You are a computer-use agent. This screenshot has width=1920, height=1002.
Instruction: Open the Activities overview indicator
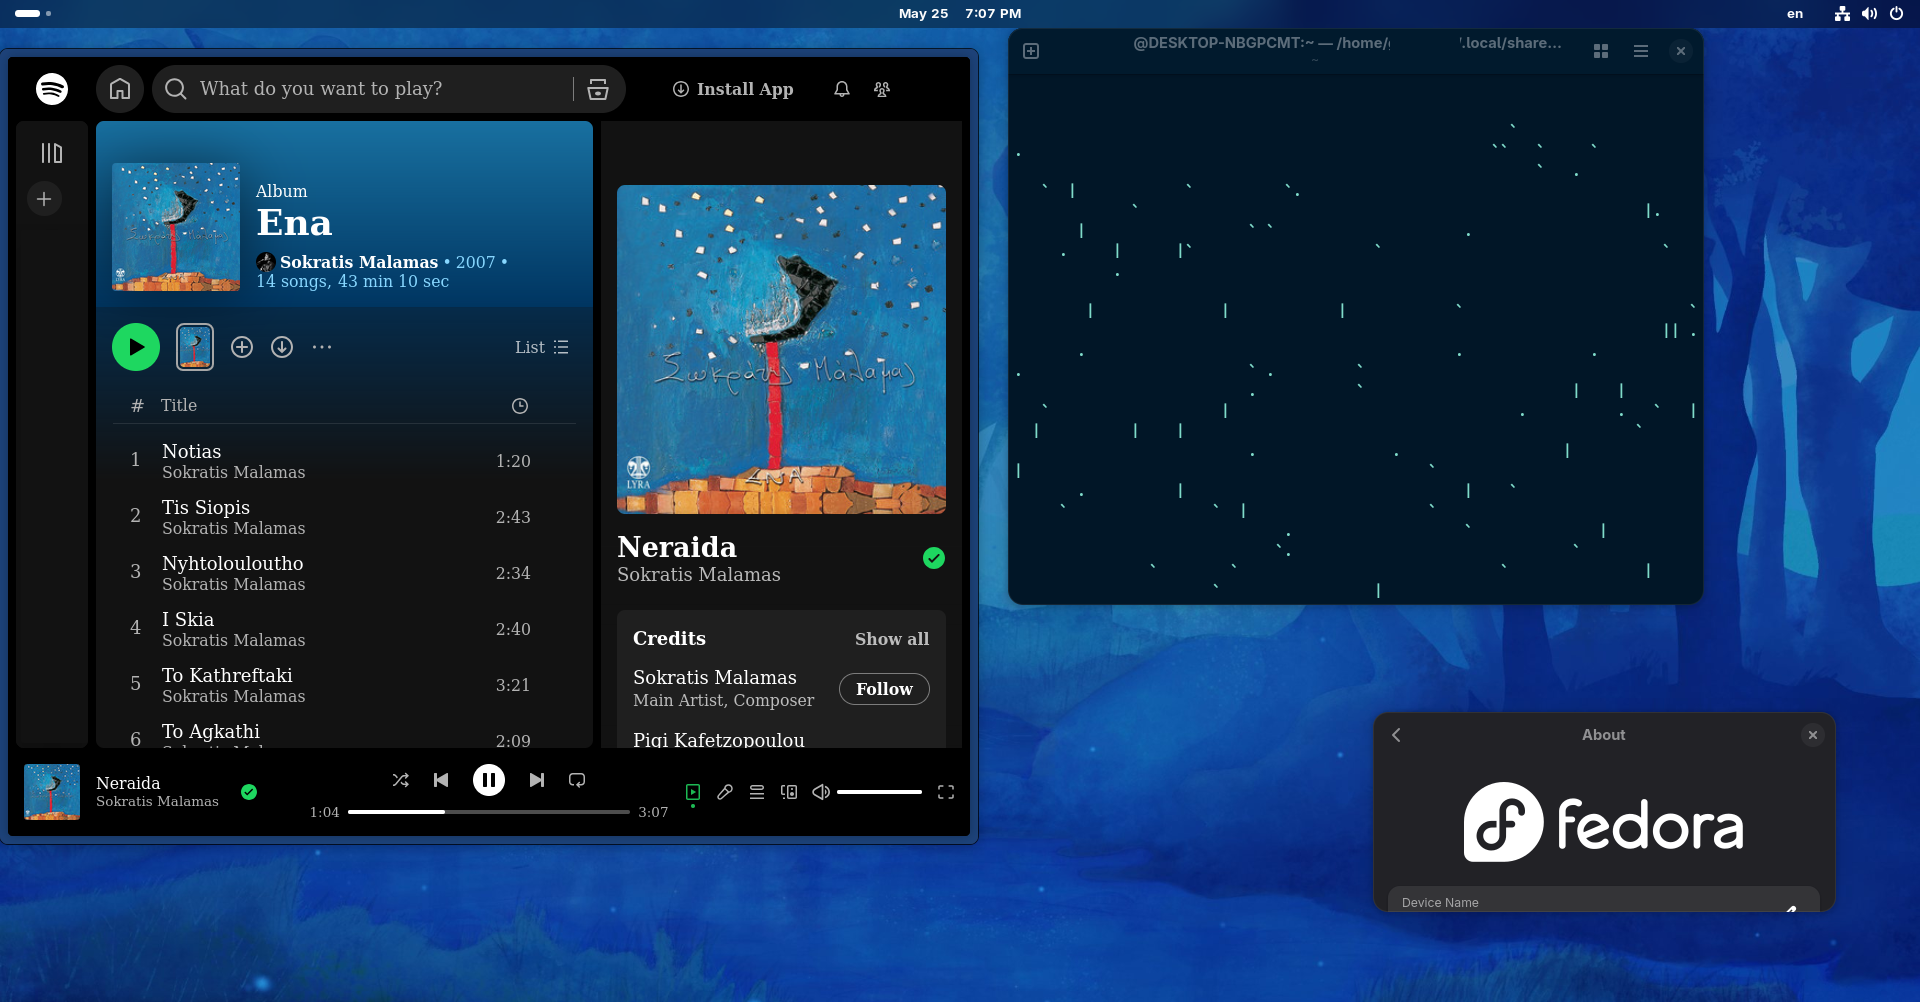point(33,13)
